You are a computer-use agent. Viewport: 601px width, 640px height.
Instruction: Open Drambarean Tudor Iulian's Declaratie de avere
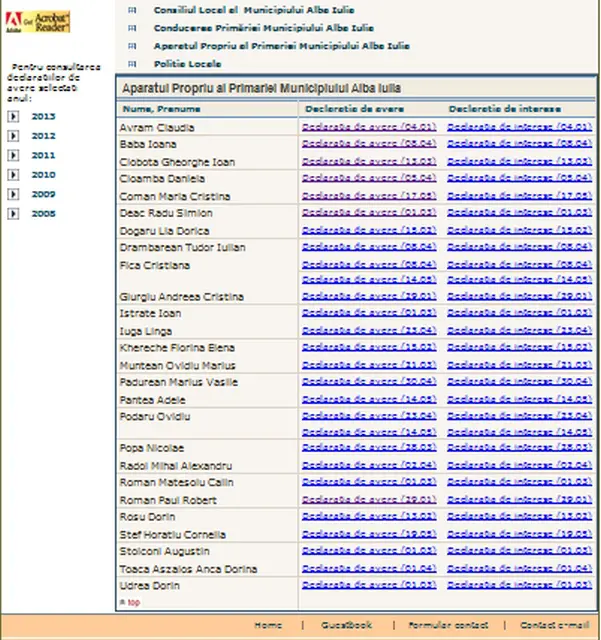point(369,247)
